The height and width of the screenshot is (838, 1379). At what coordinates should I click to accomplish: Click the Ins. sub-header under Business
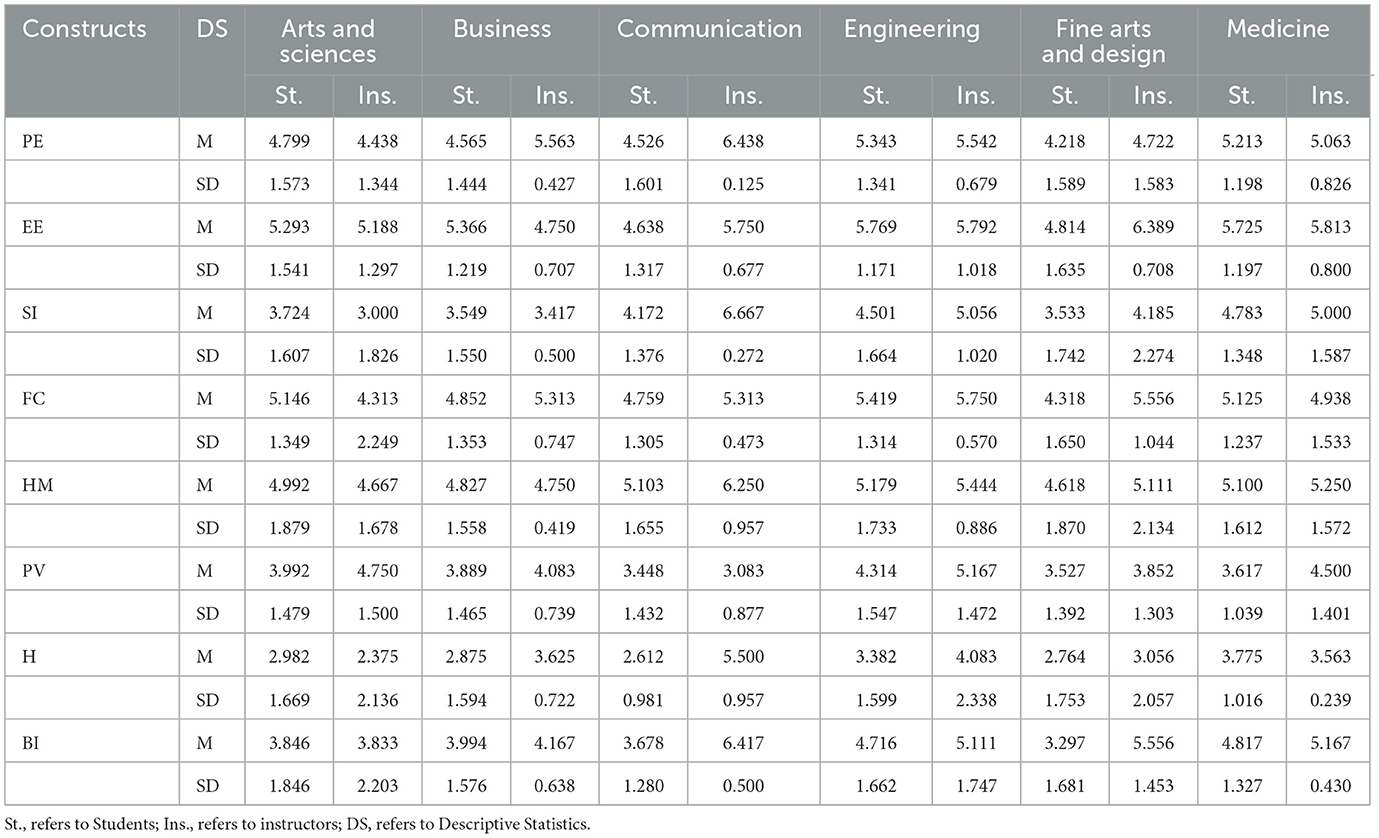(x=554, y=97)
